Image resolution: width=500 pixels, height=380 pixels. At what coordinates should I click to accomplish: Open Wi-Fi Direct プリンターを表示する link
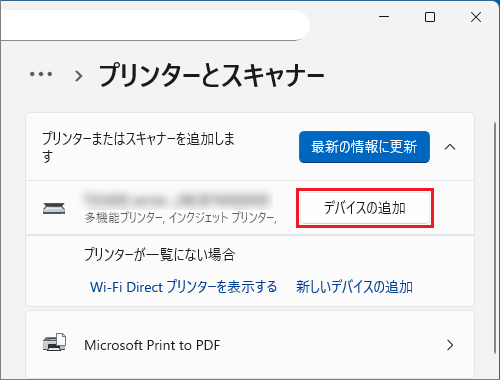tap(184, 287)
